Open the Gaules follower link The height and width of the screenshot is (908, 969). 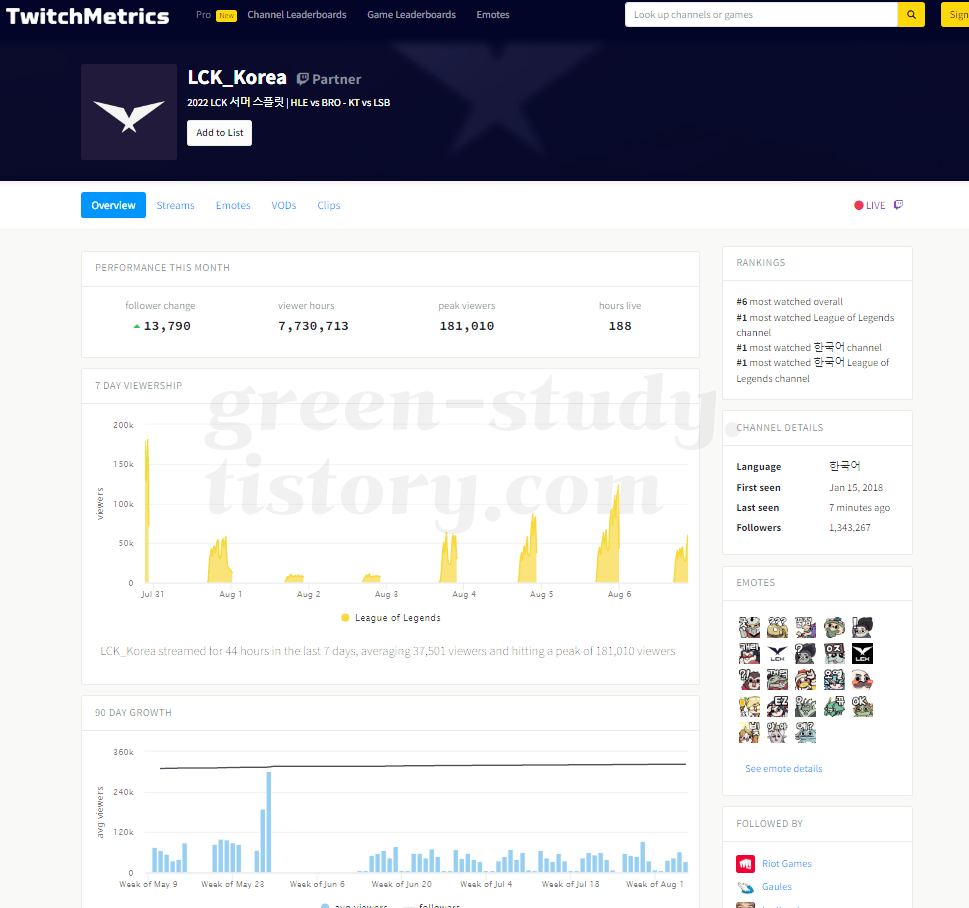coord(777,886)
